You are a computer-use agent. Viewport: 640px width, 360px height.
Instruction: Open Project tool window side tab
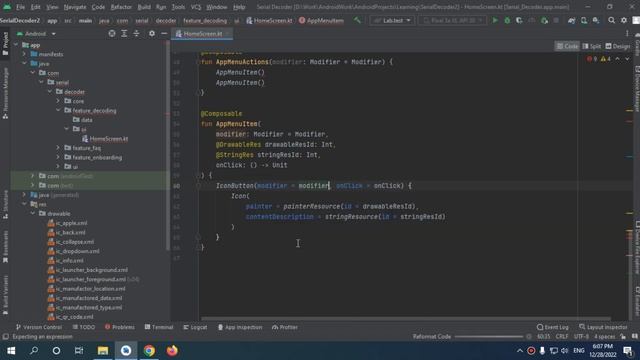tap(5, 44)
